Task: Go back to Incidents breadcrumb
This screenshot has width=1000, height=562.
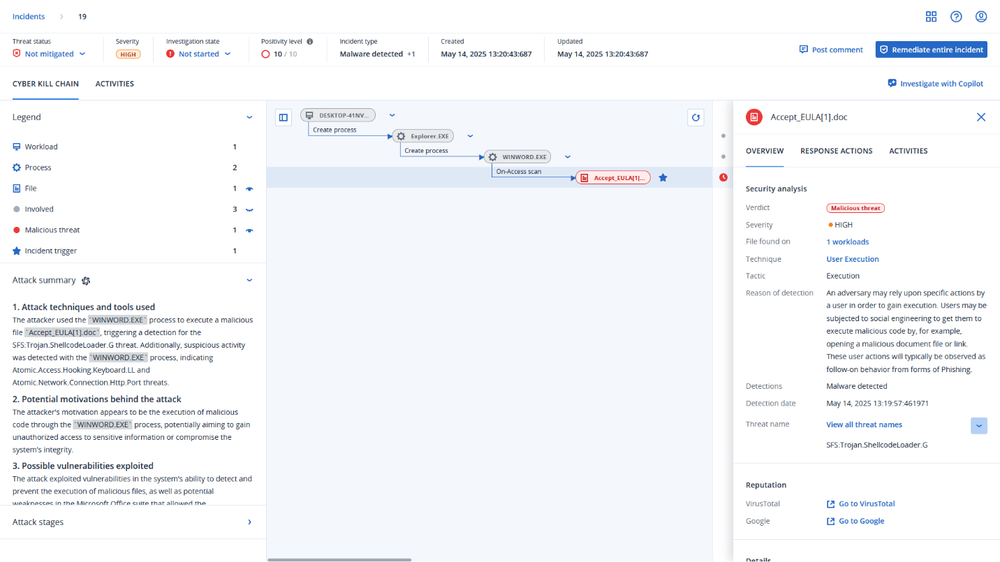Action: [29, 17]
